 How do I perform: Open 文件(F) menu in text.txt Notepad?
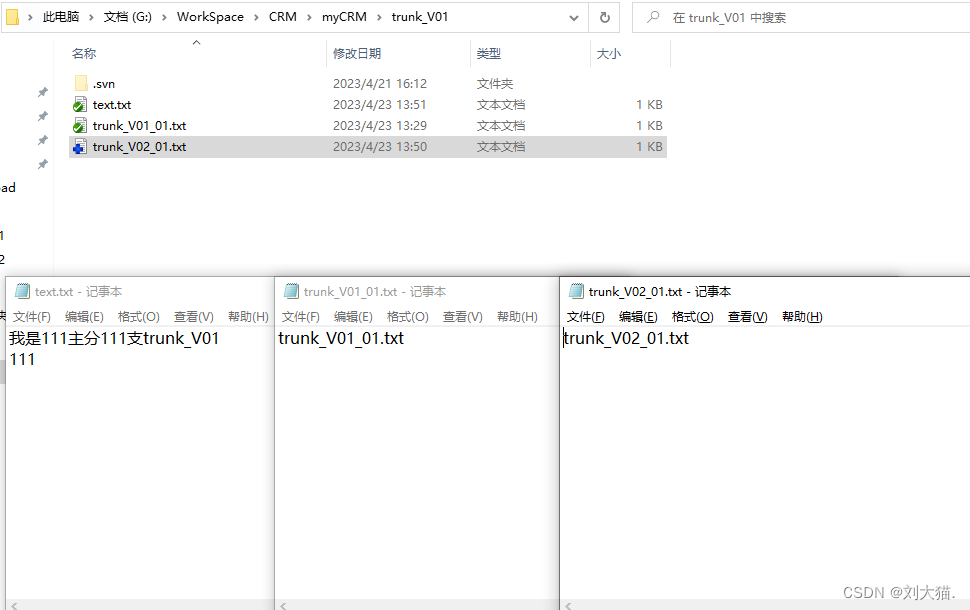tap(32, 317)
